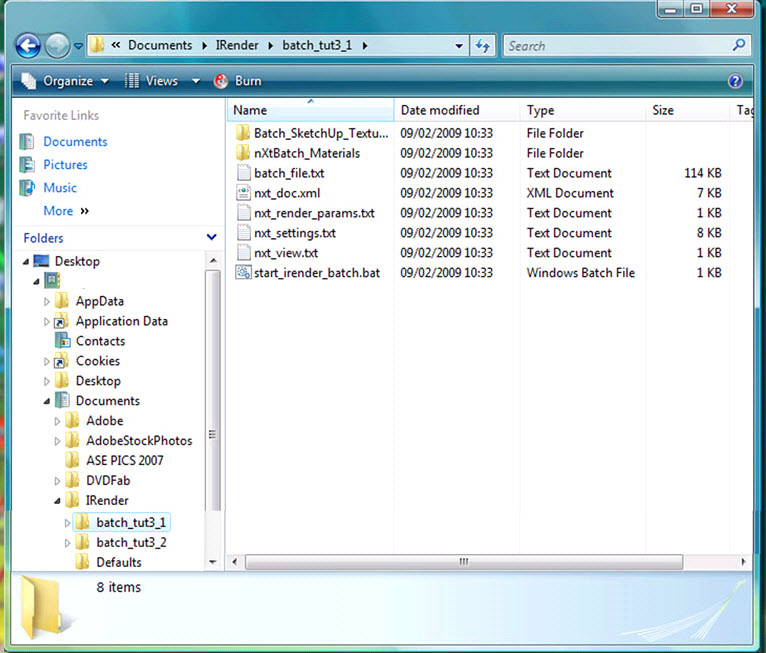Open the Organize dropdown menu
The image size is (766, 653).
tap(66, 81)
